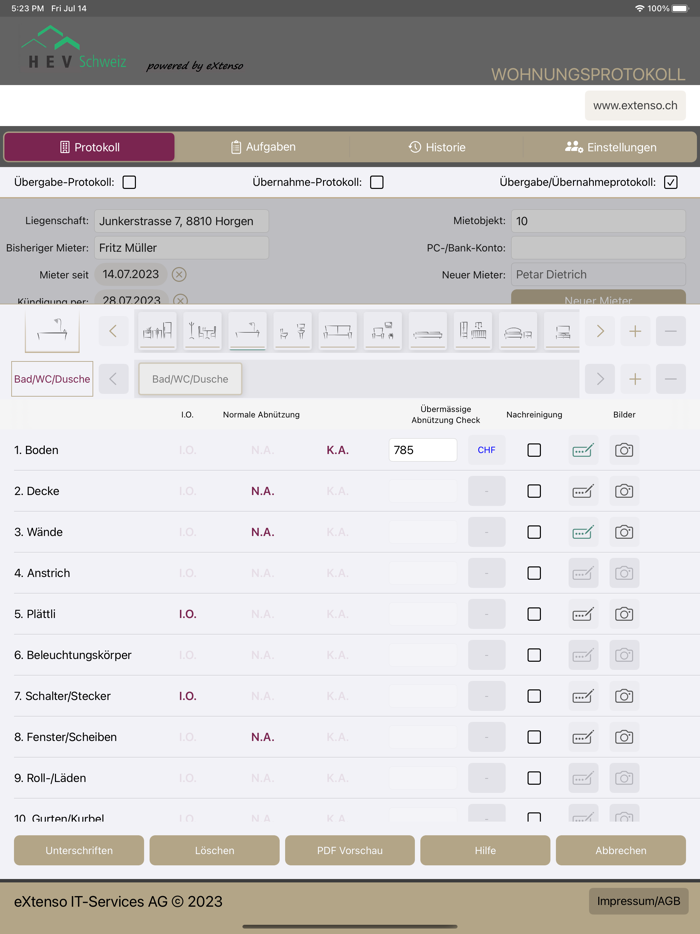Tick Nachreinigung for Decke

pos(534,491)
